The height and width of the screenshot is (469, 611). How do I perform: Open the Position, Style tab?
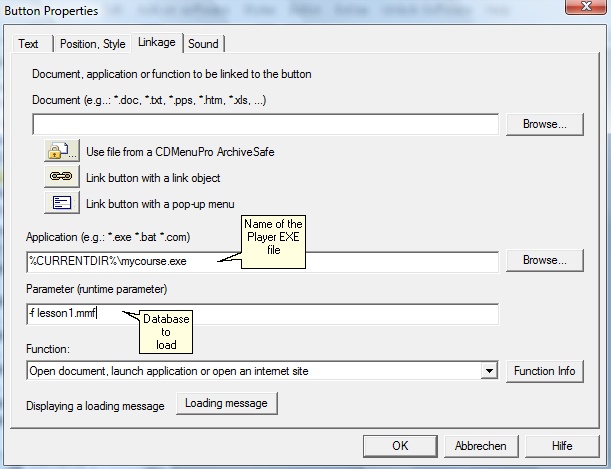(92, 44)
